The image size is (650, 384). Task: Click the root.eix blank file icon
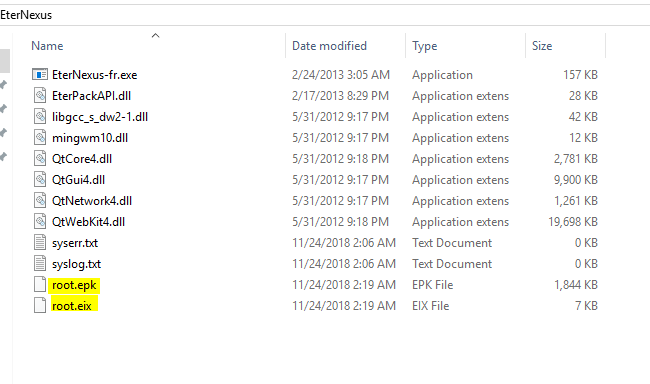tap(40, 306)
